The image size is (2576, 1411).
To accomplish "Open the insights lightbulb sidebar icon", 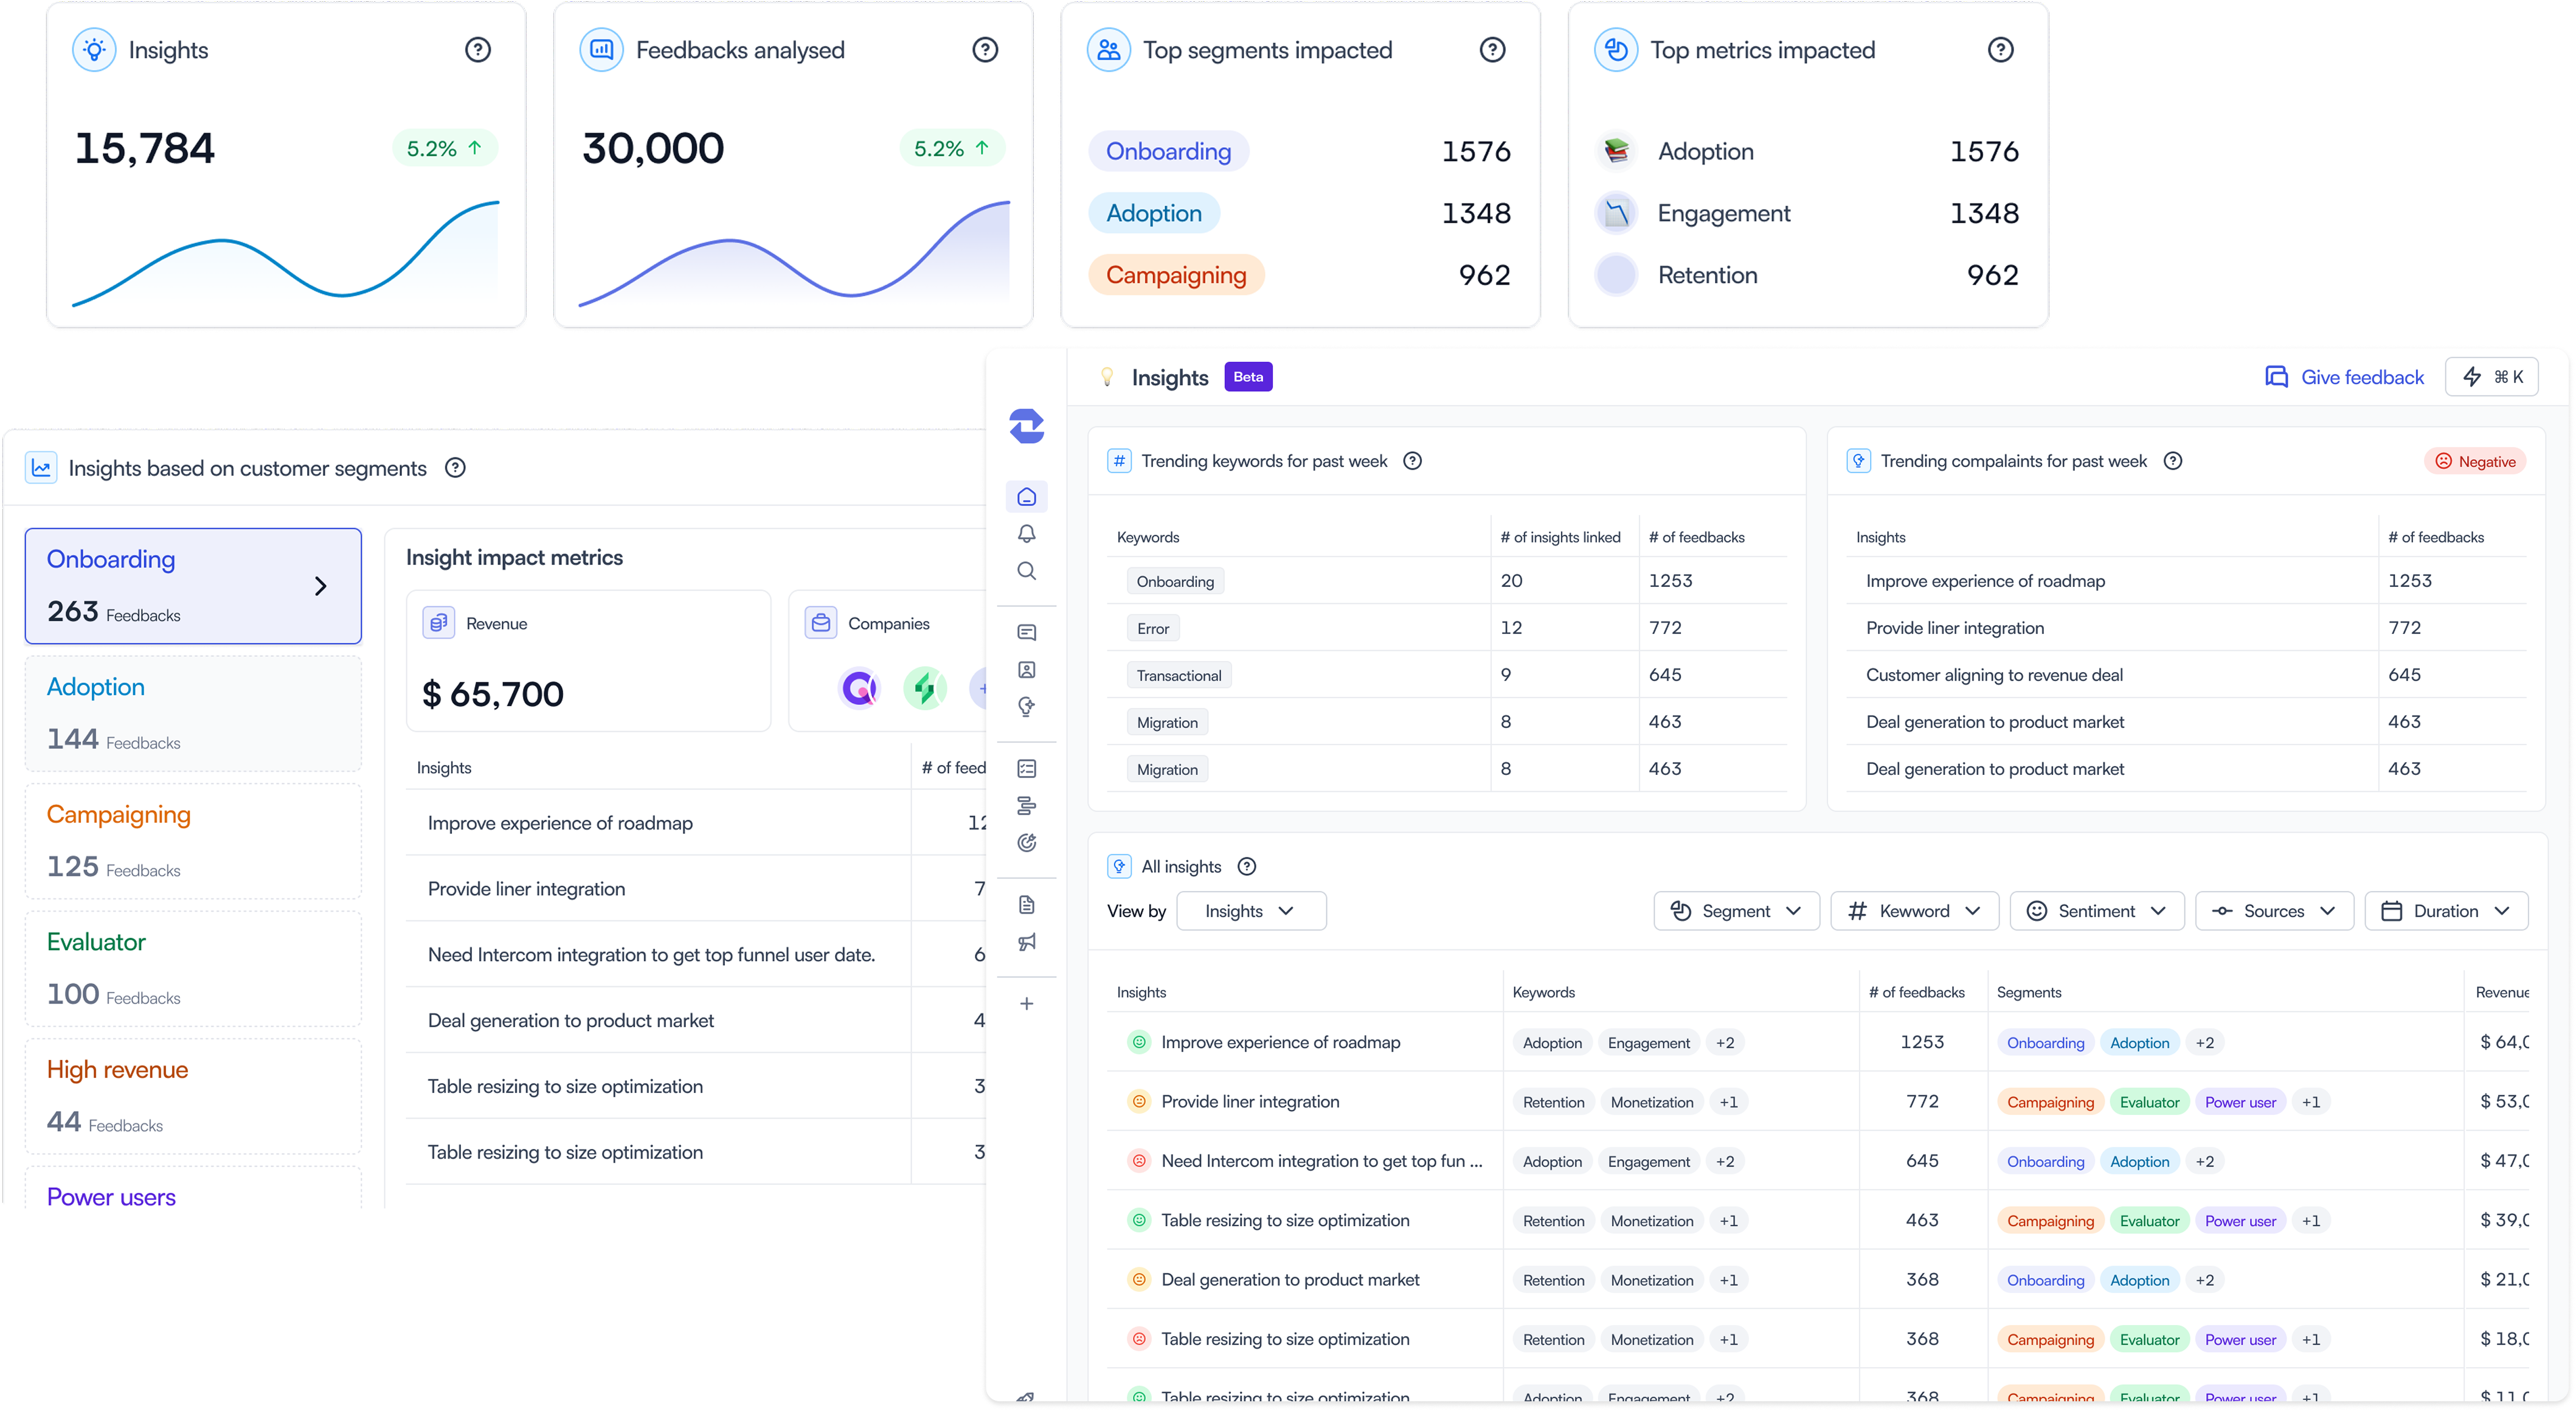I will [x=1026, y=707].
